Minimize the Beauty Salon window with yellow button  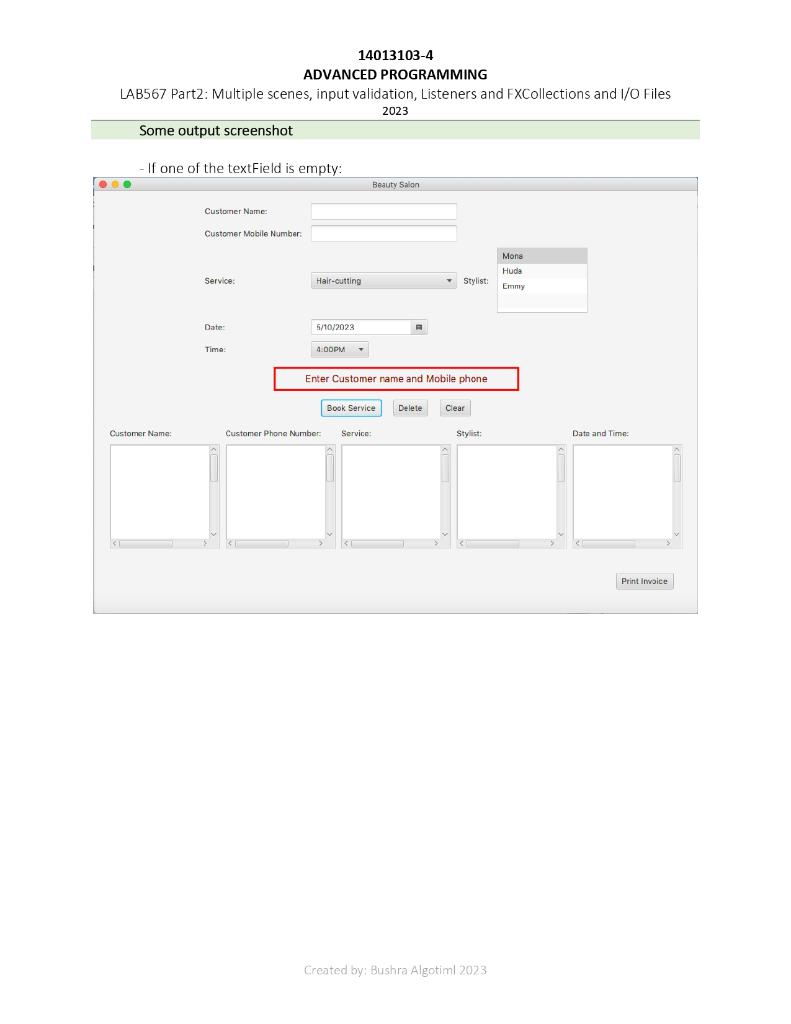[115, 184]
